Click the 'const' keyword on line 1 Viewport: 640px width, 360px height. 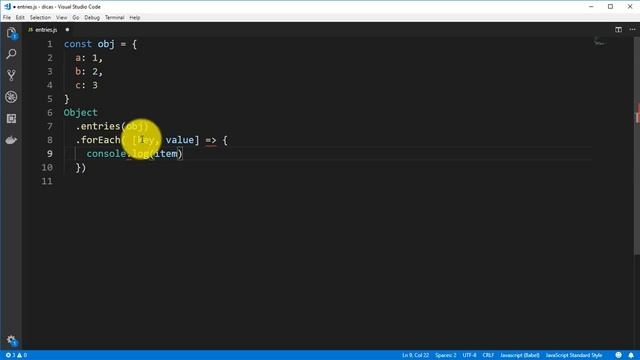point(78,44)
